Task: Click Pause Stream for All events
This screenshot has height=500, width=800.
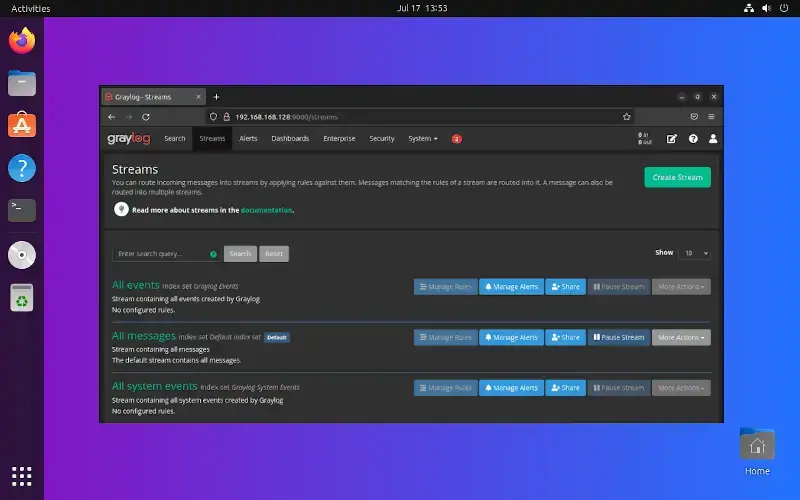Action: (x=618, y=287)
